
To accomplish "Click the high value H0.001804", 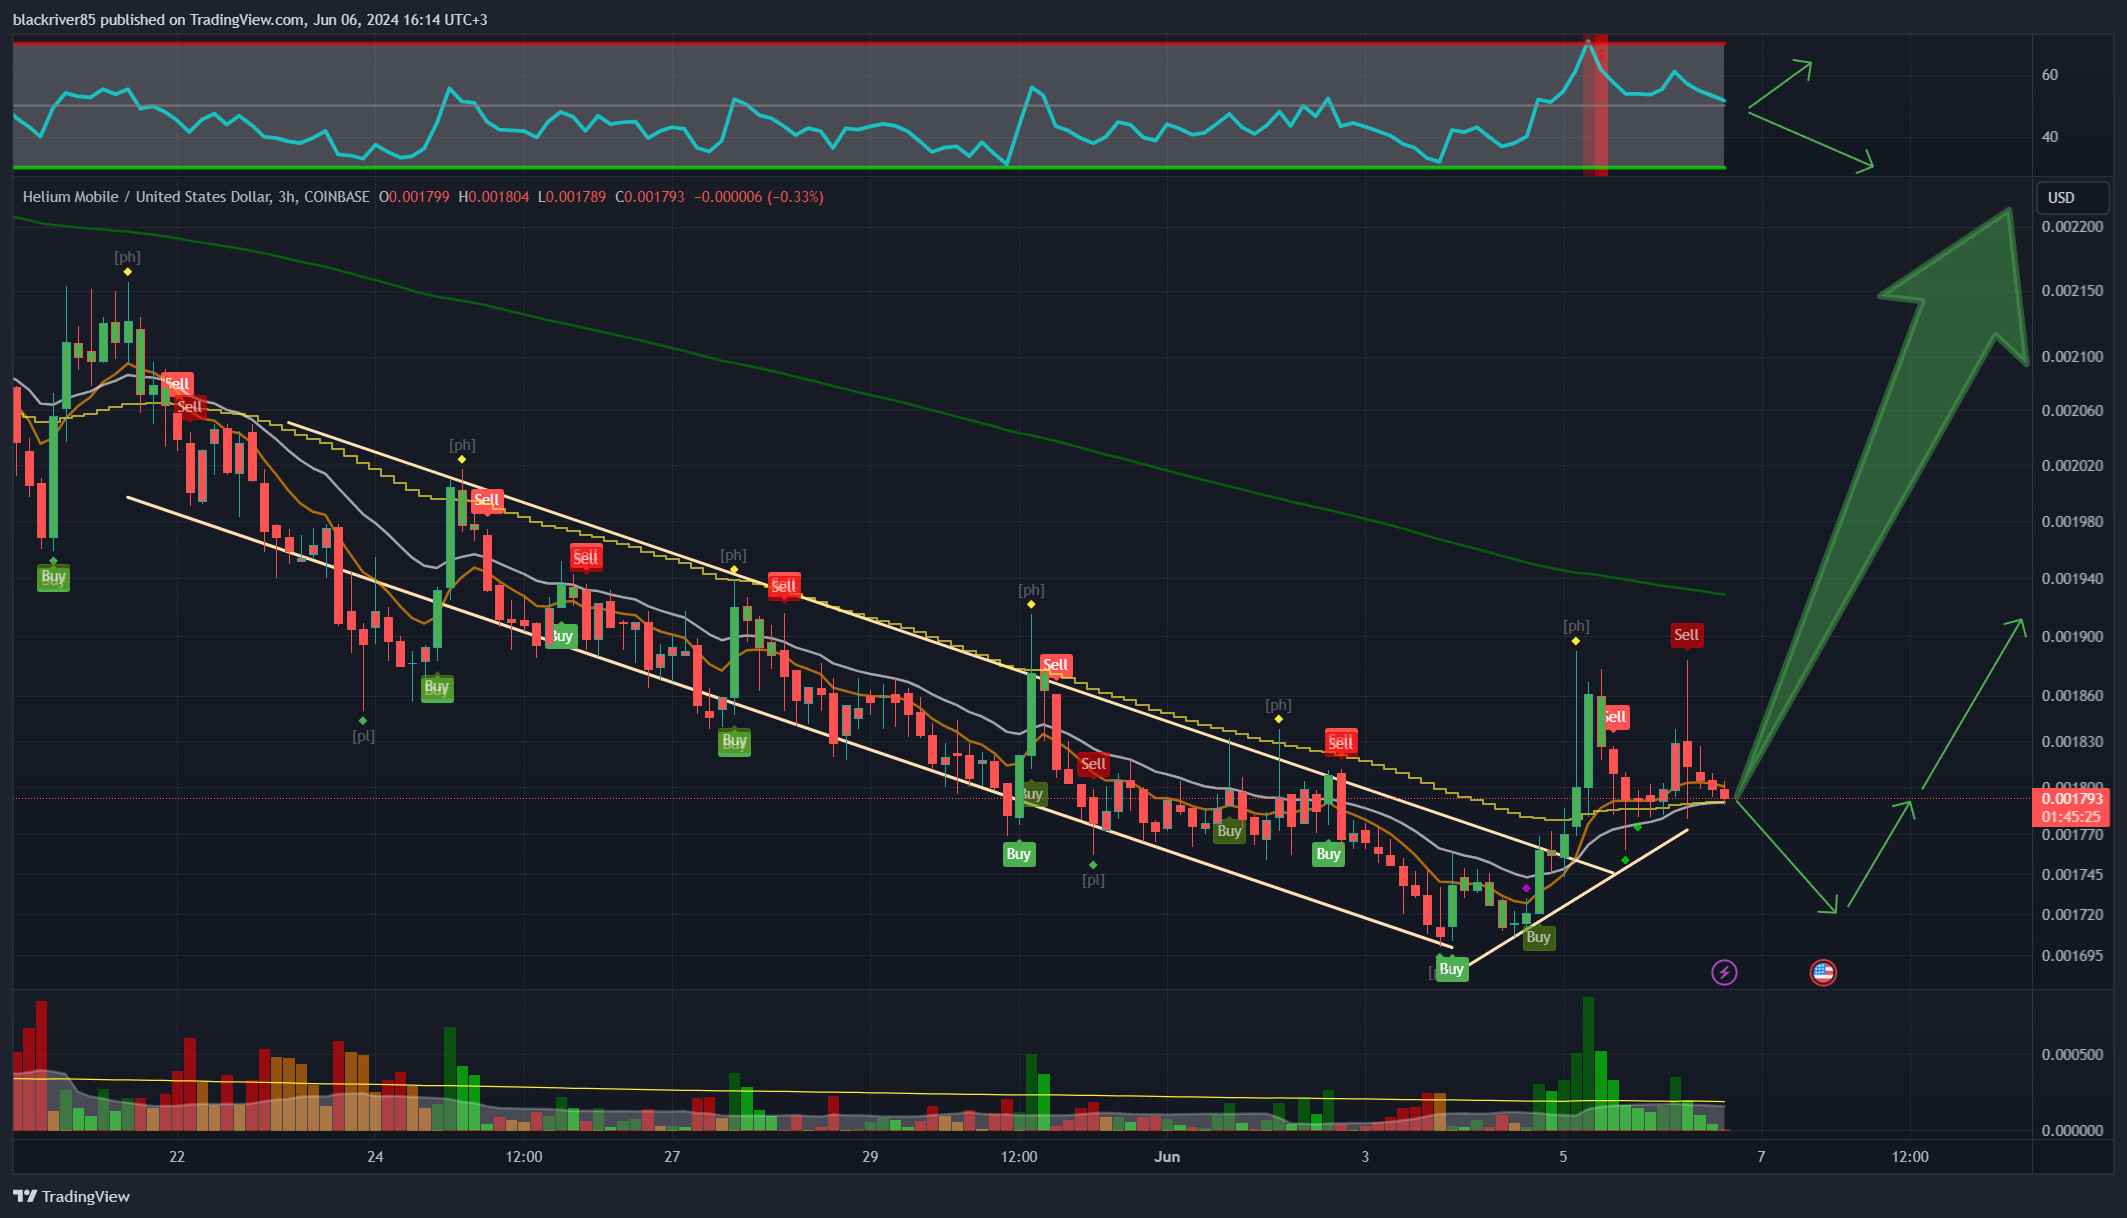I will coord(494,197).
